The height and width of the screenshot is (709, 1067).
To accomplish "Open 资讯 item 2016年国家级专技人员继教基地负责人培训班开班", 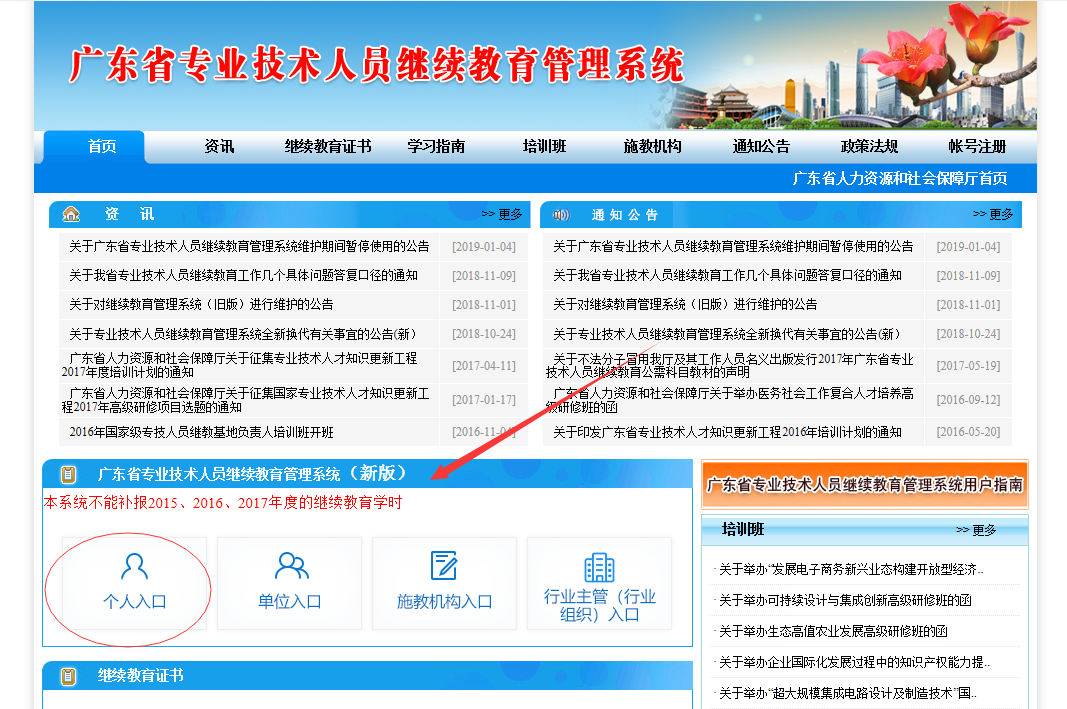I will (x=201, y=432).
